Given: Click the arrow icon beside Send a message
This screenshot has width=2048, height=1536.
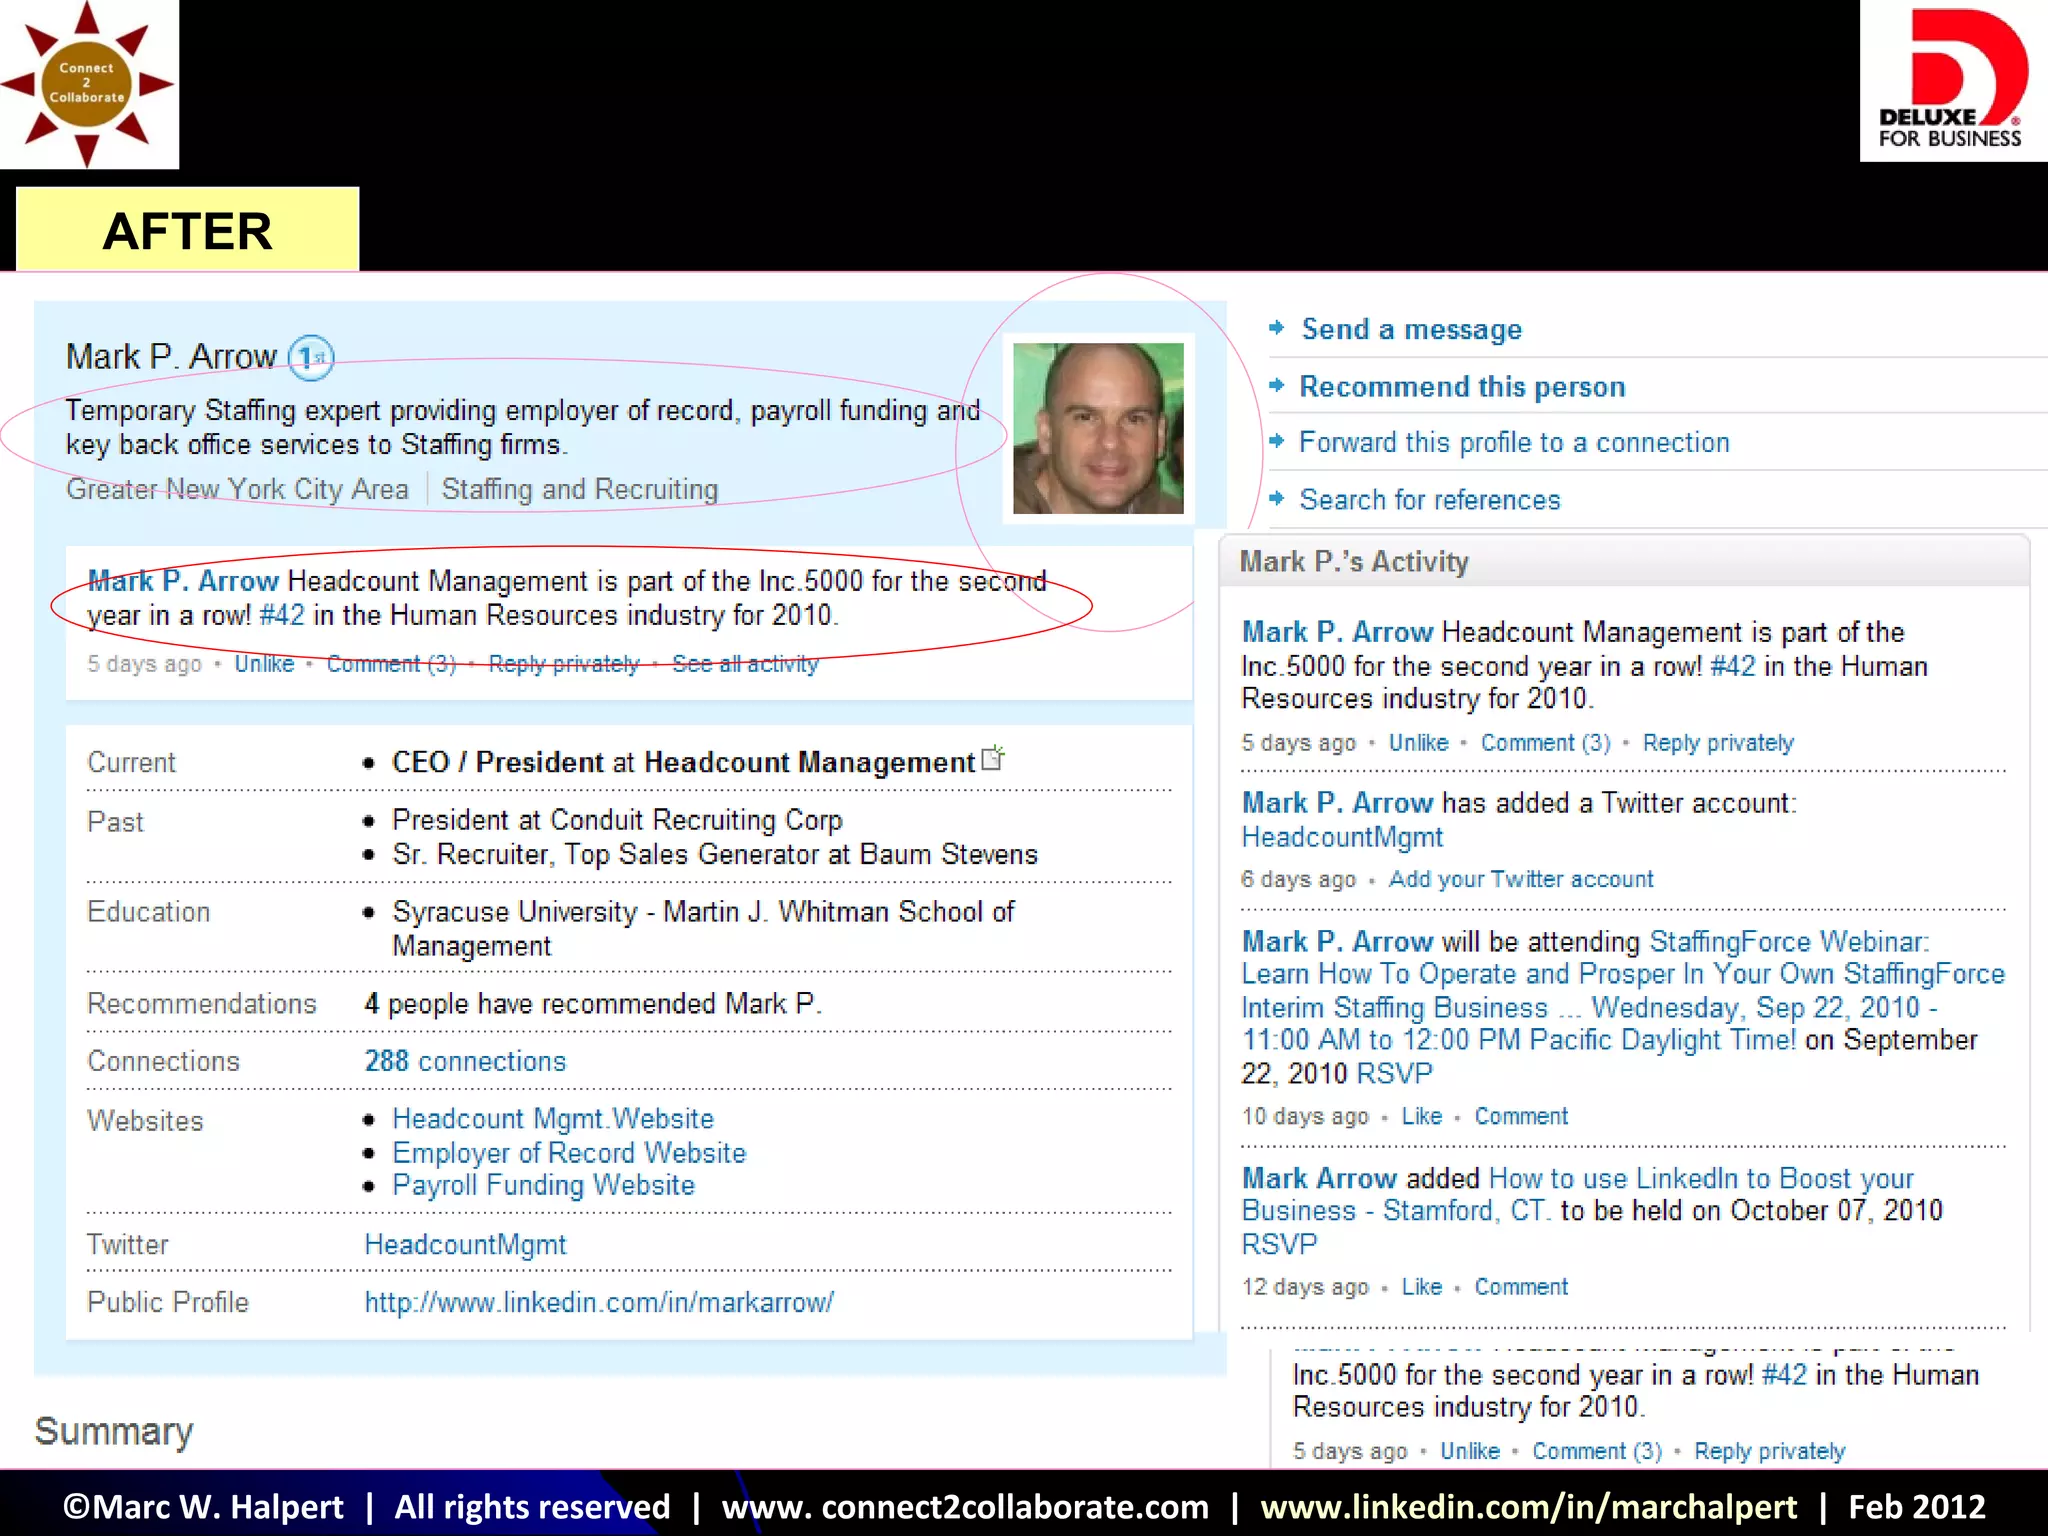Looking at the screenshot, I should pyautogui.click(x=1276, y=327).
